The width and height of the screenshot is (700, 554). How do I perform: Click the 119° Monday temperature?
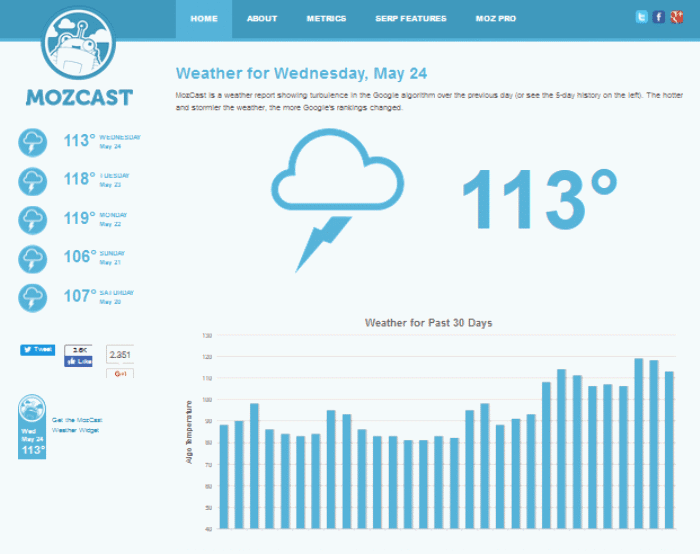point(79,218)
